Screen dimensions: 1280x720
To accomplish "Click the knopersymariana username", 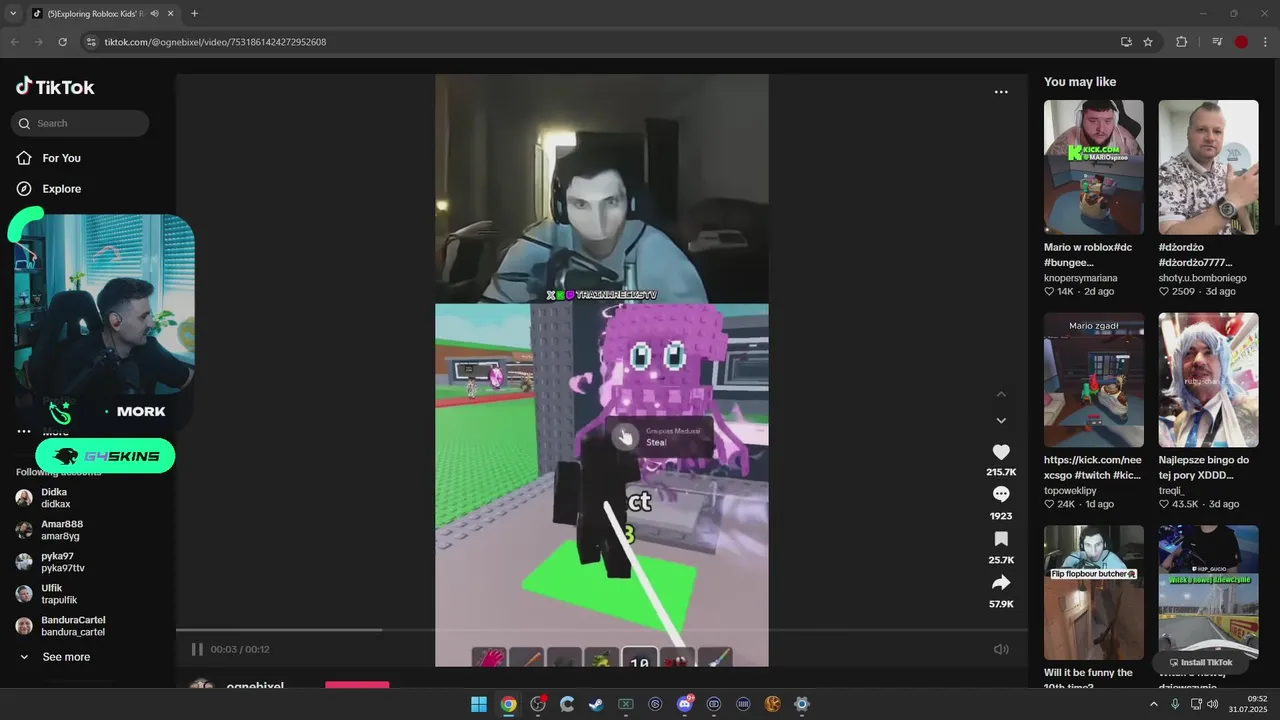I will click(x=1080, y=278).
